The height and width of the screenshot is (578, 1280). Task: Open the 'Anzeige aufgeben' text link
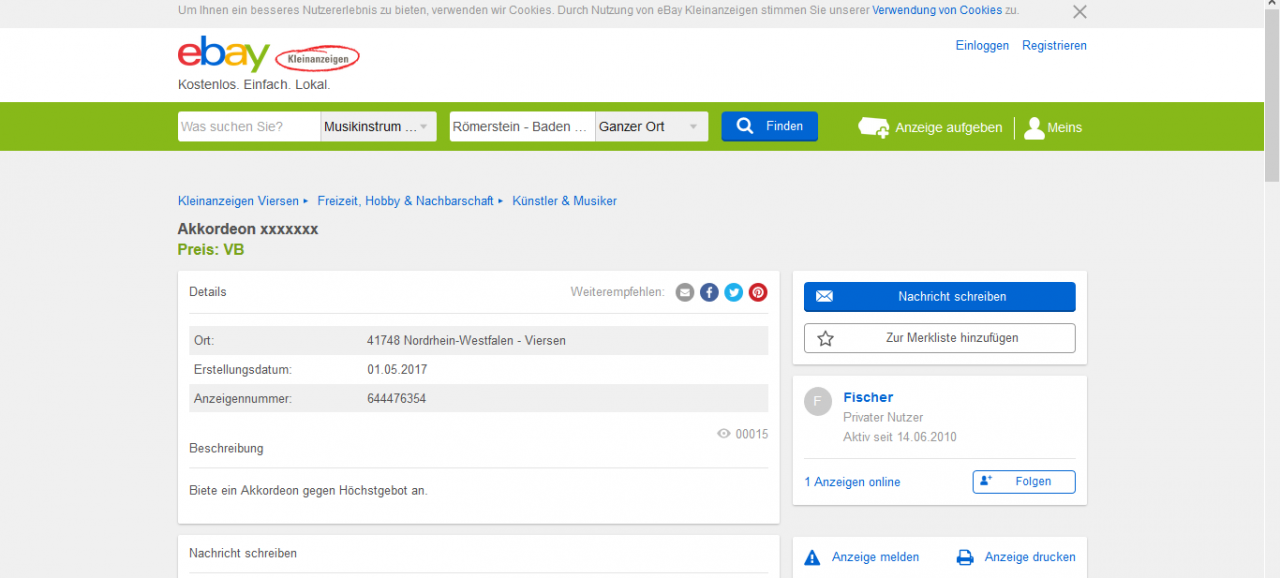point(948,128)
